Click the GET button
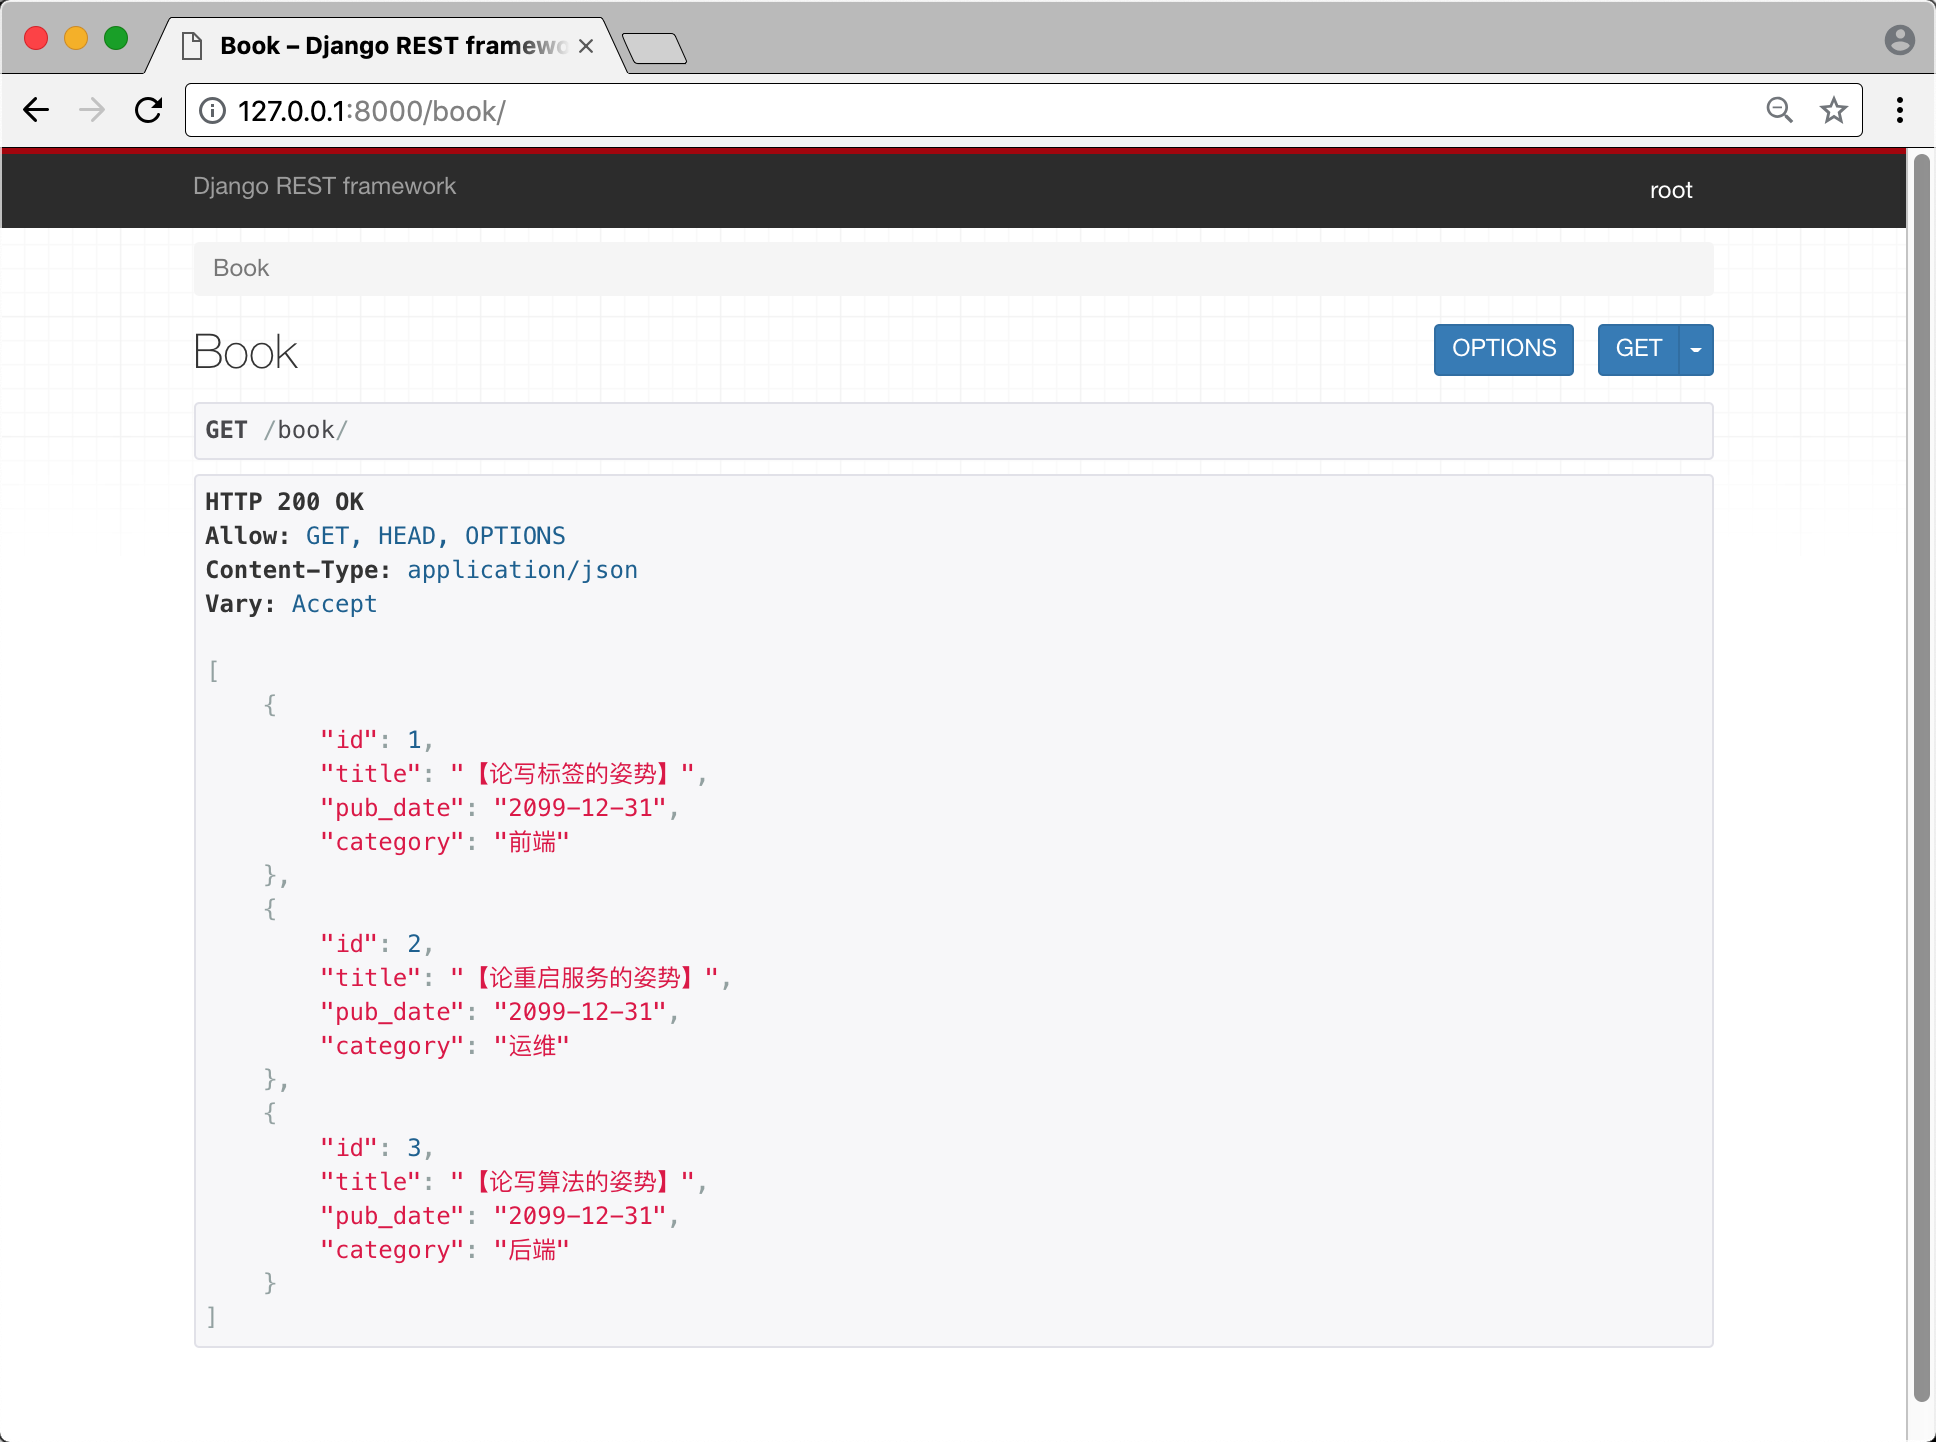This screenshot has height=1442, width=1936. pos(1638,349)
